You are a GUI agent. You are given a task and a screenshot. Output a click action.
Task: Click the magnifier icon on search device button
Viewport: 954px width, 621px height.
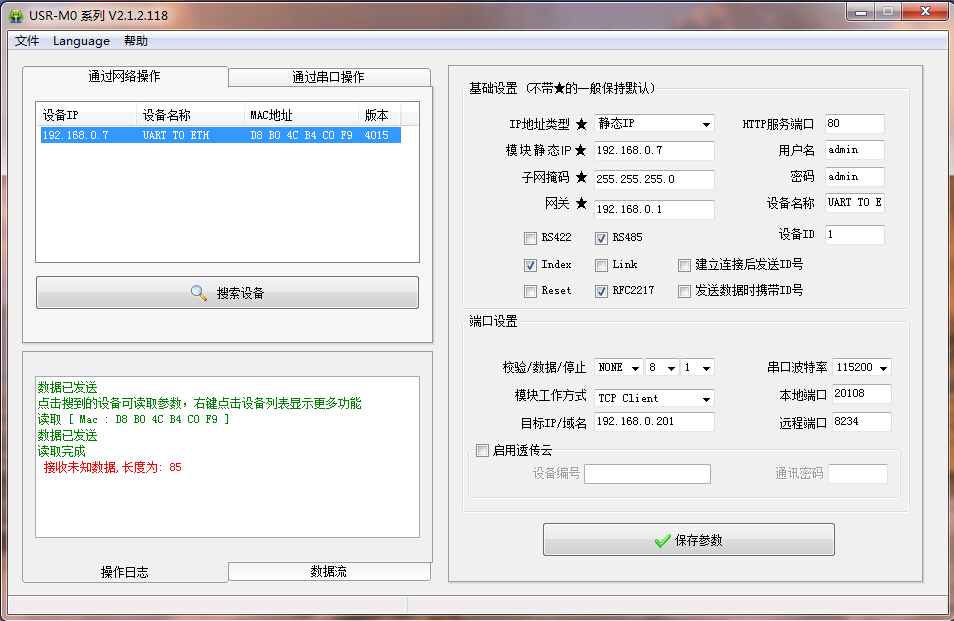(x=198, y=293)
